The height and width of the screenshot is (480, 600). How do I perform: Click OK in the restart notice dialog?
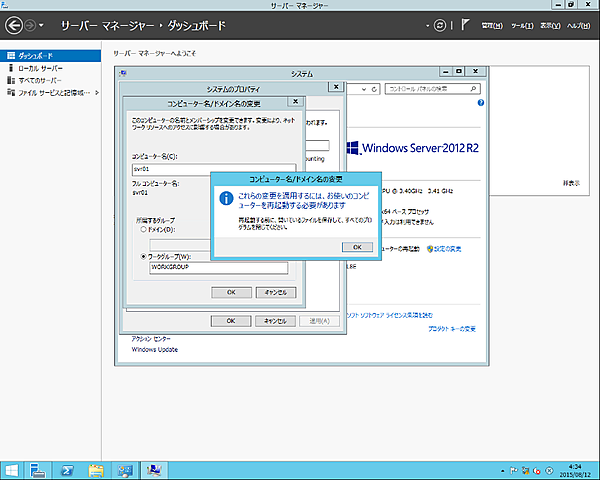click(x=356, y=246)
